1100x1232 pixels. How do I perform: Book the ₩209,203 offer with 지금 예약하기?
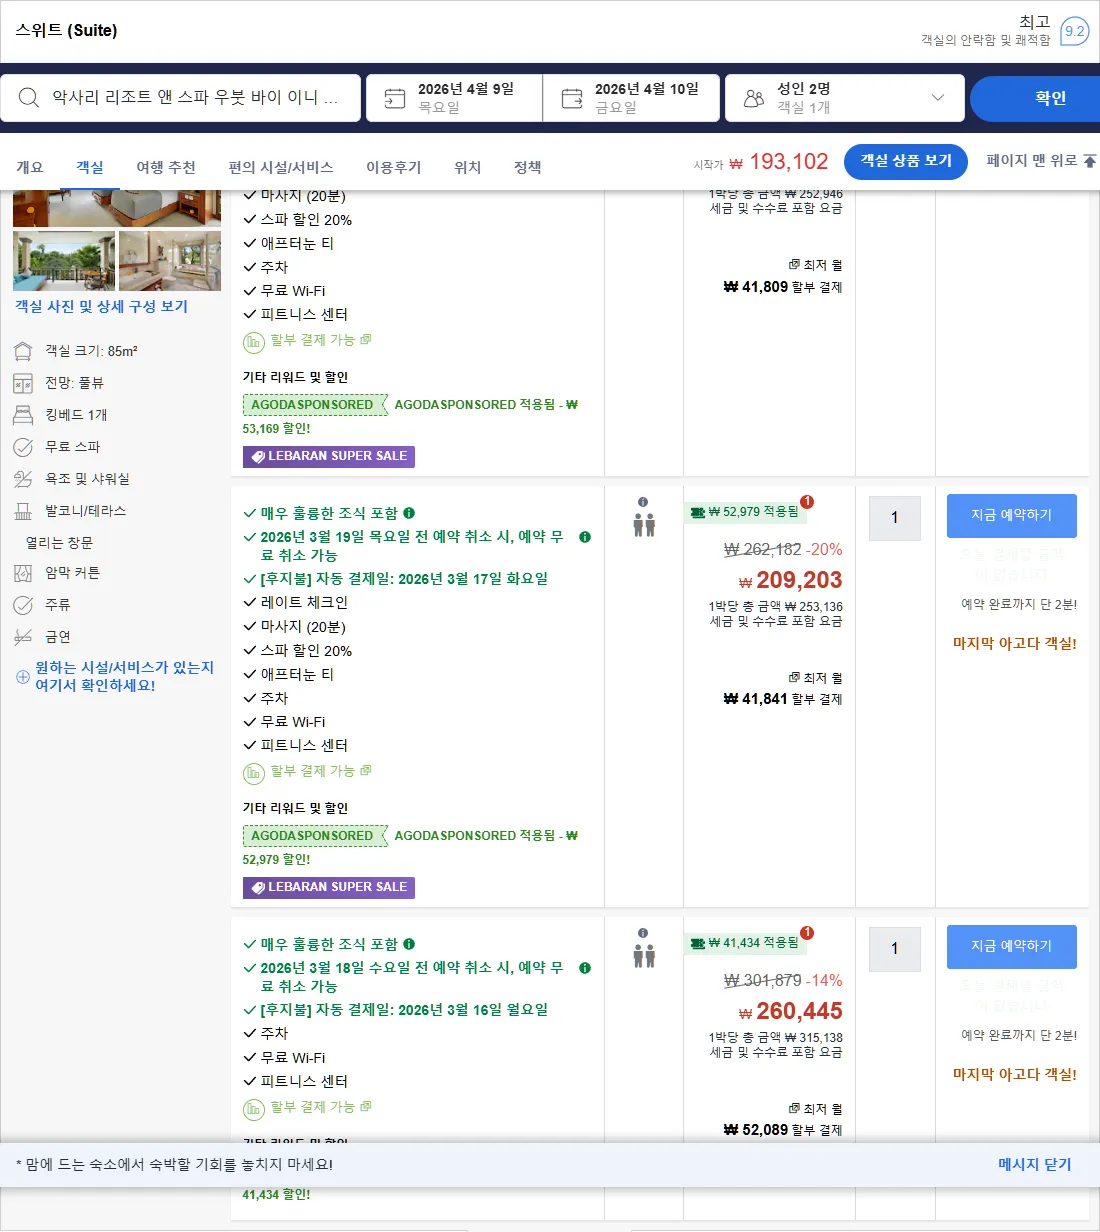pyautogui.click(x=1012, y=516)
